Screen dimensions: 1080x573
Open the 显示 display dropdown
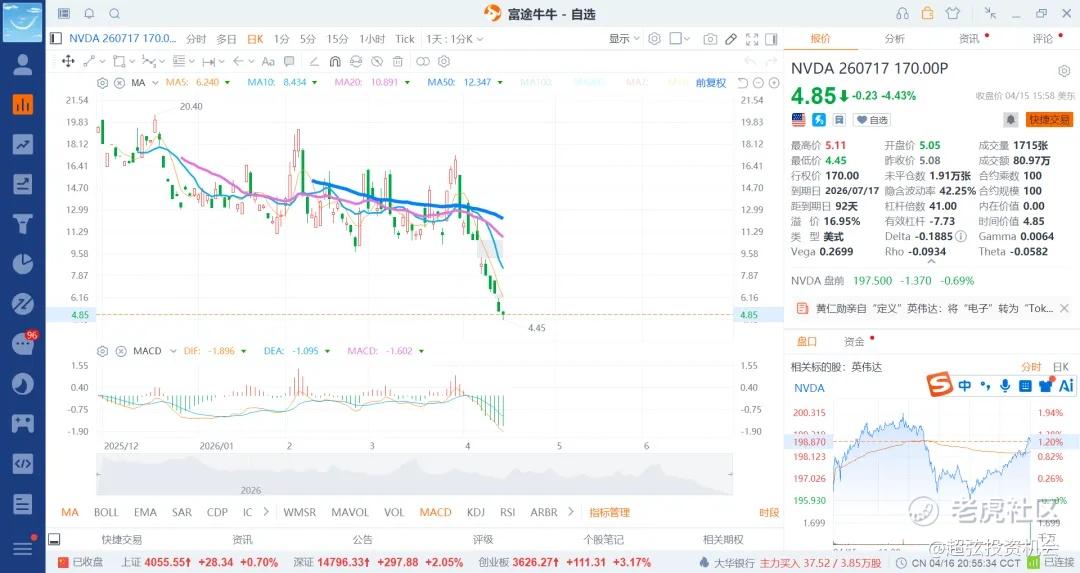pos(624,39)
